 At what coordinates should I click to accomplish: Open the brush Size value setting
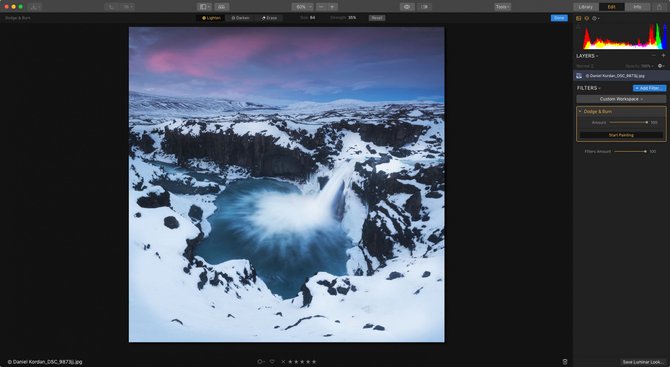pos(312,18)
